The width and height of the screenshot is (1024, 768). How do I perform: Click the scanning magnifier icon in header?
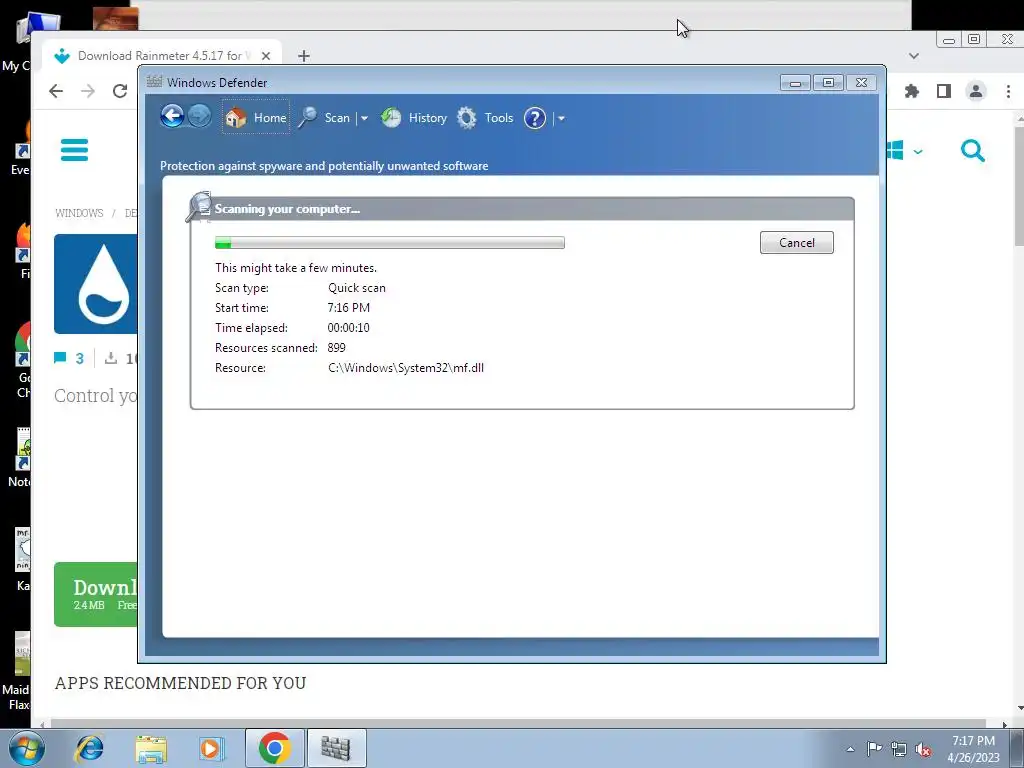[x=199, y=206]
